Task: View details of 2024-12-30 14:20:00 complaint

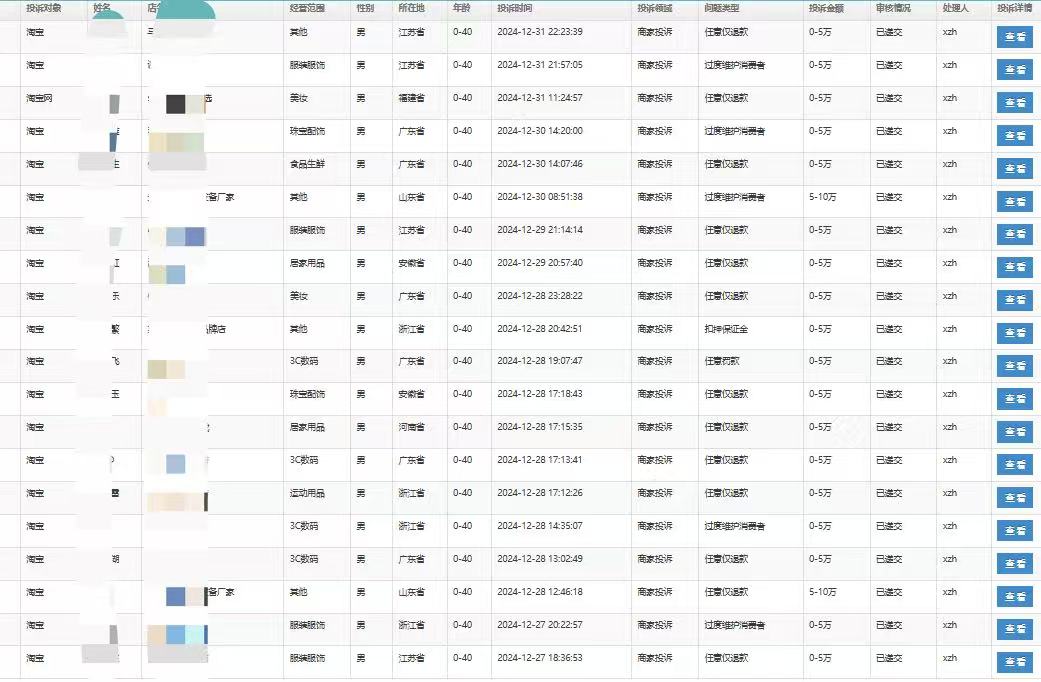Action: click(x=1014, y=135)
